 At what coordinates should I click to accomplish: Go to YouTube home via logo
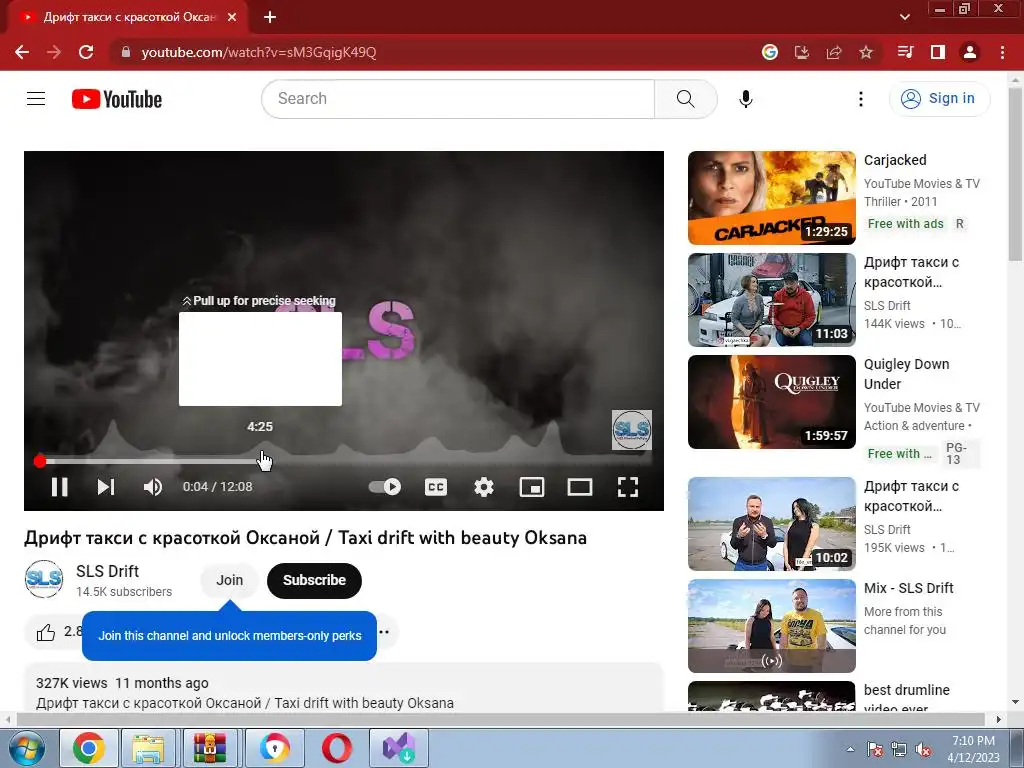(117, 99)
